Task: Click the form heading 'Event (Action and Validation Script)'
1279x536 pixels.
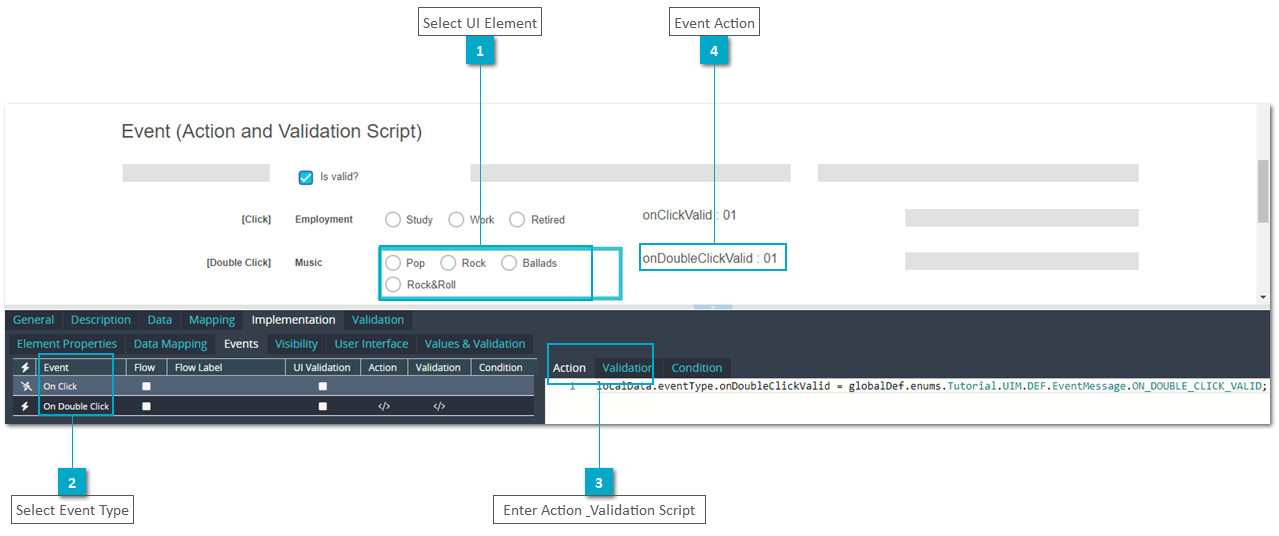Action: point(272,131)
